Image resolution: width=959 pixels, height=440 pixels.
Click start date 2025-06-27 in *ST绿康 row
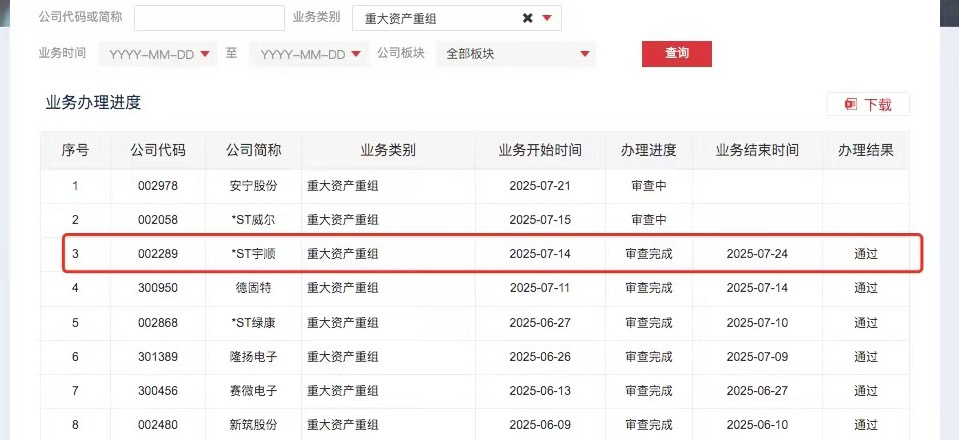(540, 323)
